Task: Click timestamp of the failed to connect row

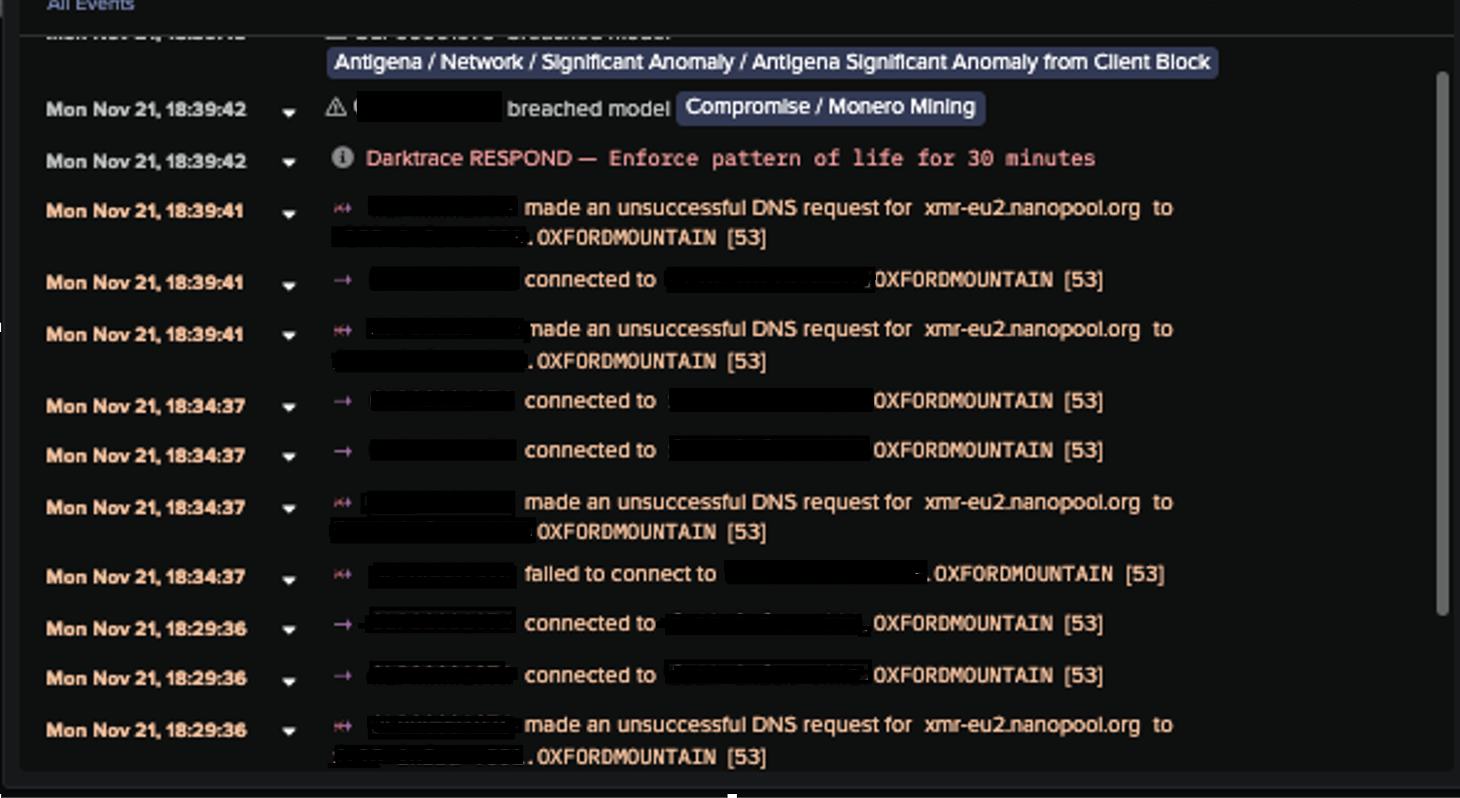Action: [146, 577]
